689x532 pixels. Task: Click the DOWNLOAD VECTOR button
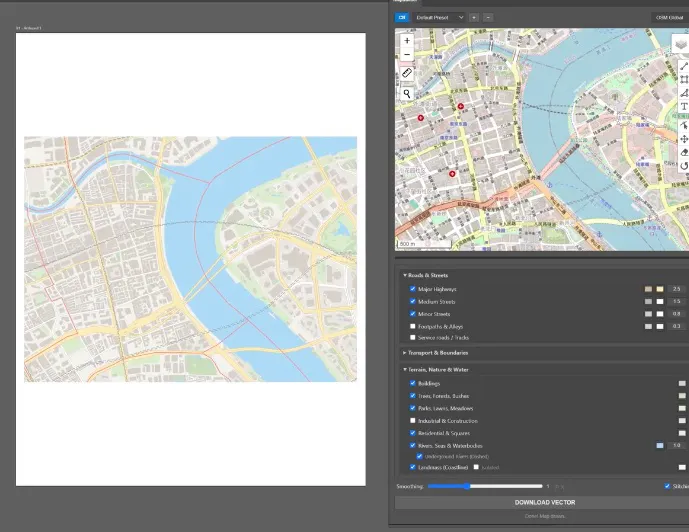(544, 502)
